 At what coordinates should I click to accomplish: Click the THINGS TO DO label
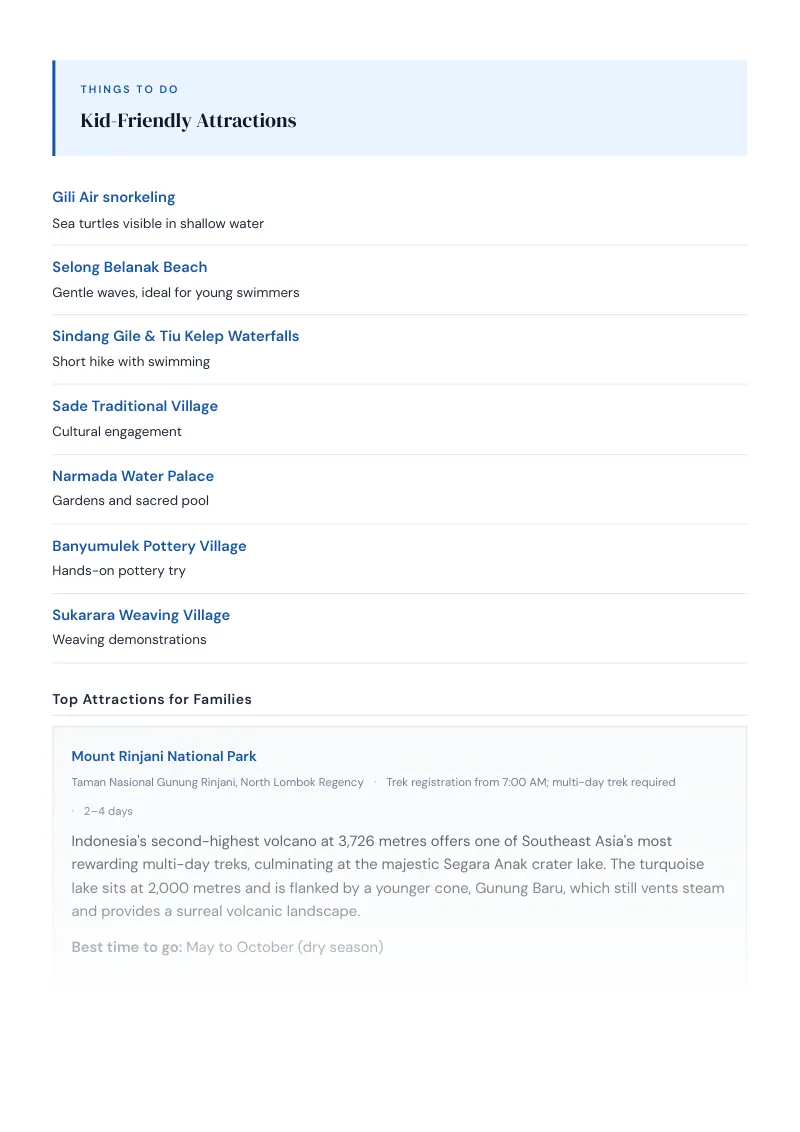pos(129,90)
